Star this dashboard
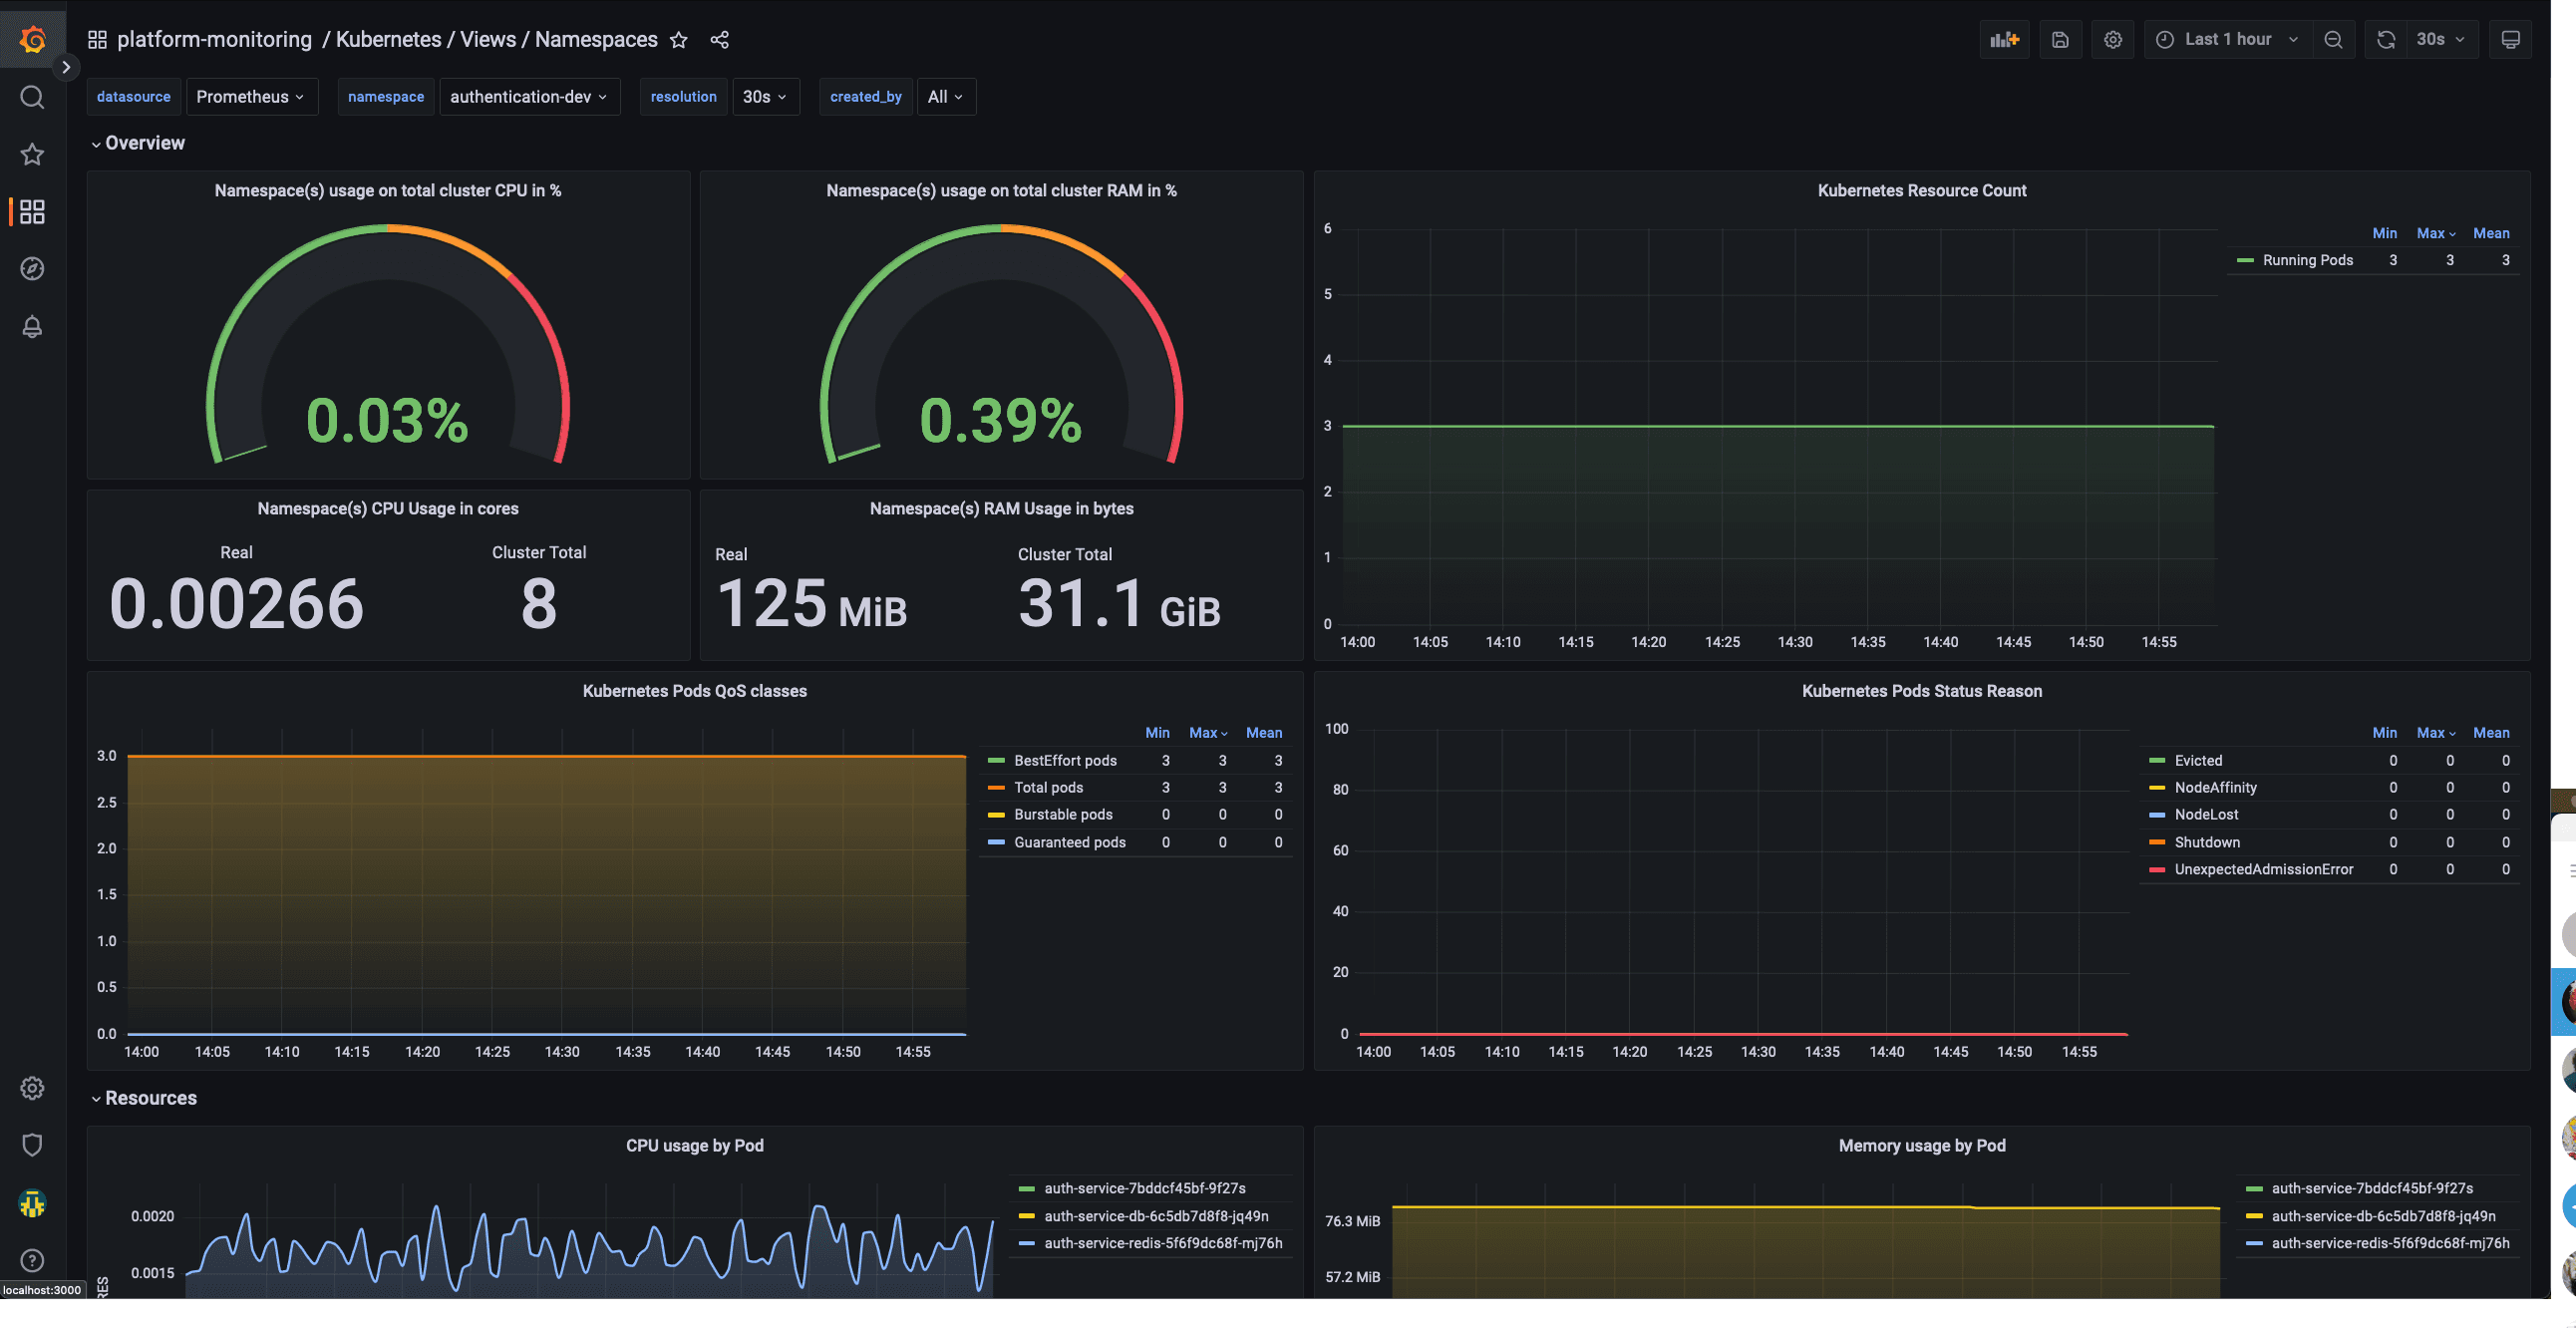This screenshot has height=1328, width=2576. pyautogui.click(x=679, y=40)
